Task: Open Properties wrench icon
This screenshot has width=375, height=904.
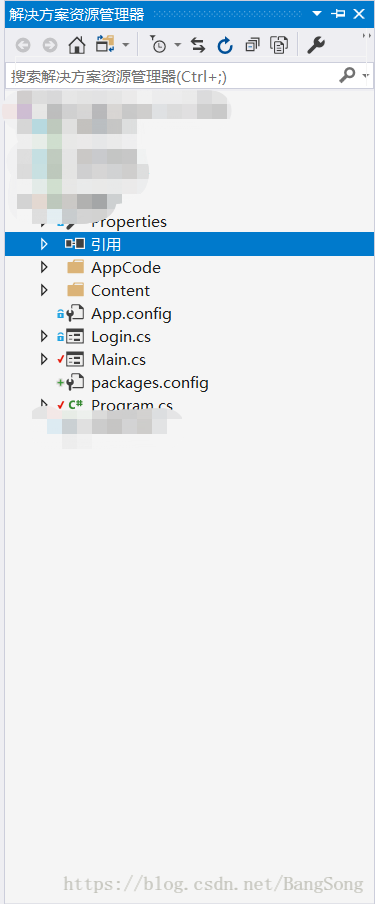Action: point(316,45)
